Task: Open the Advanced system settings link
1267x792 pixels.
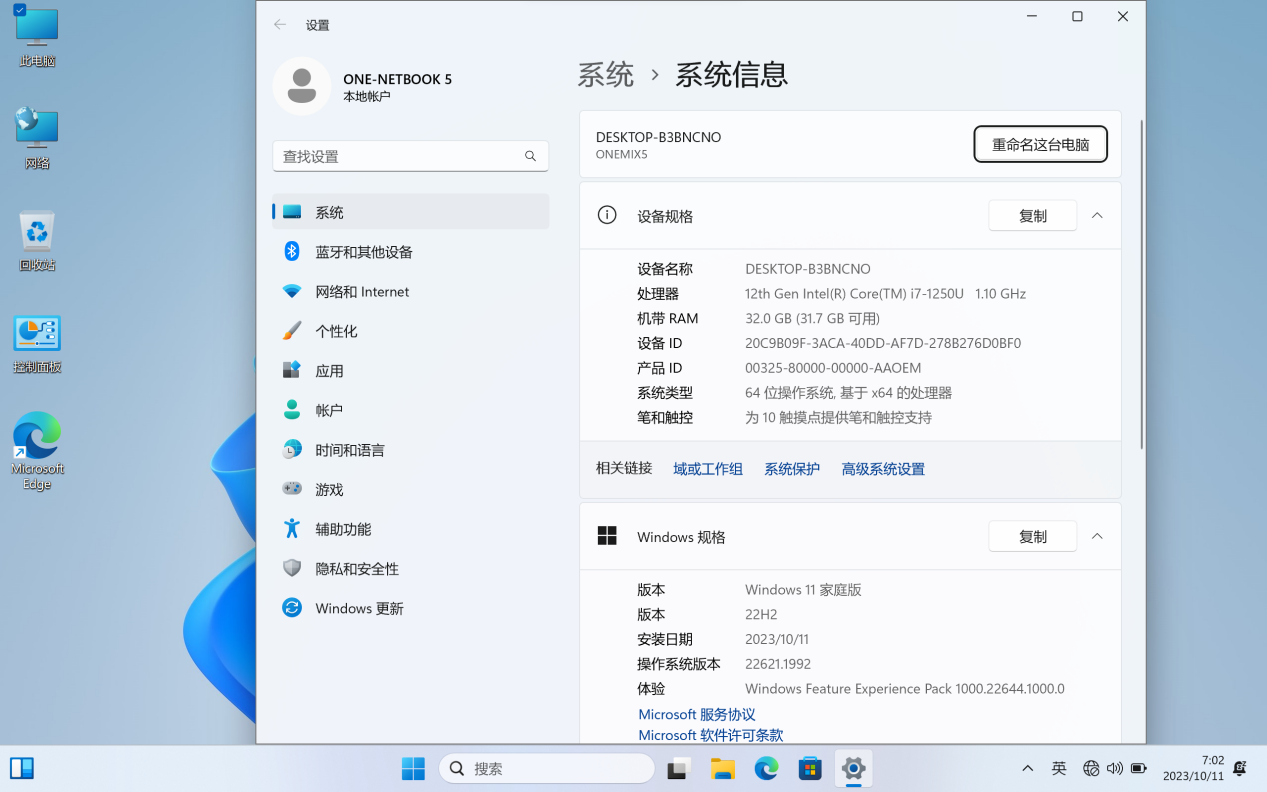Action: (882, 469)
